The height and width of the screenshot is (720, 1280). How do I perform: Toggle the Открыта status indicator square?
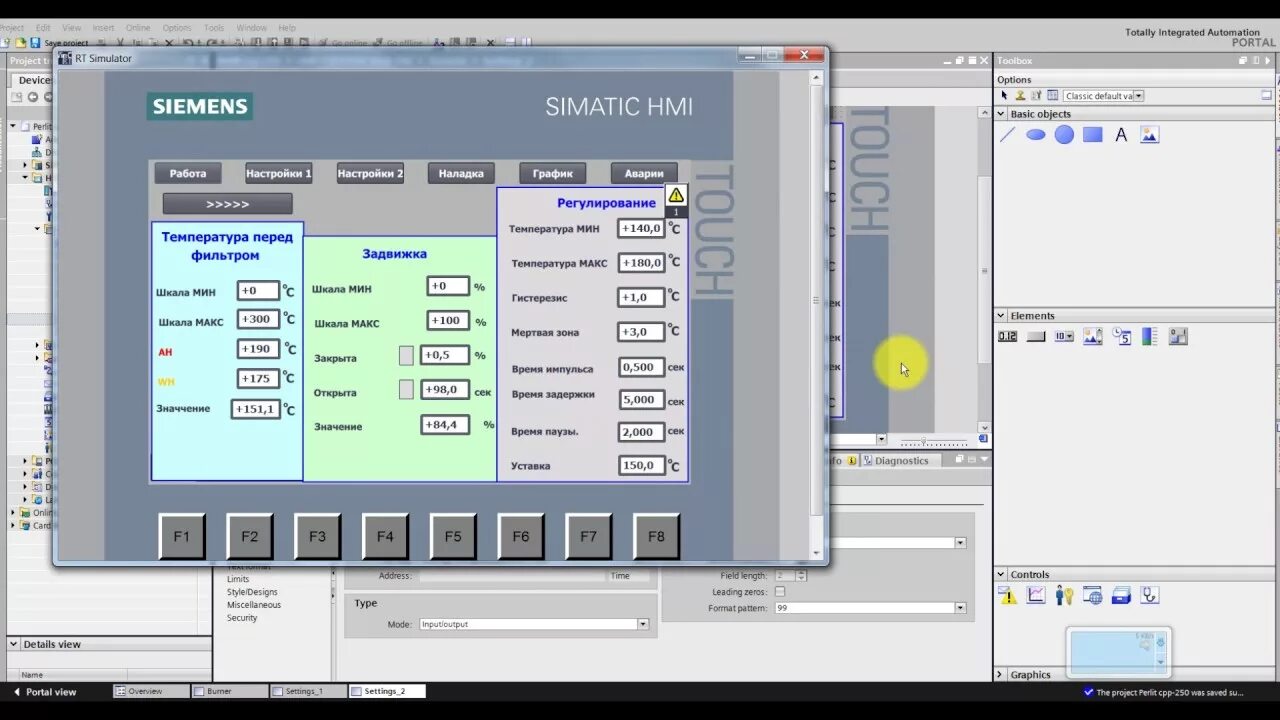point(406,389)
